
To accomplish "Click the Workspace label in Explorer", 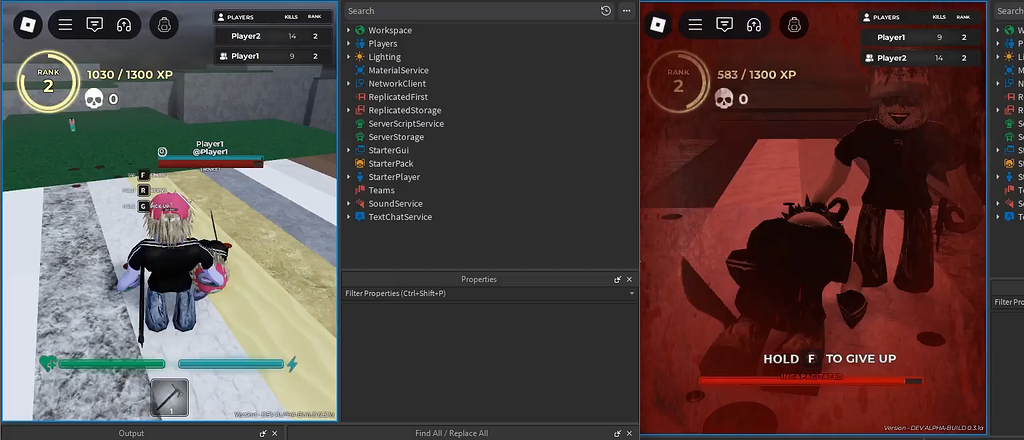I will click(x=390, y=31).
